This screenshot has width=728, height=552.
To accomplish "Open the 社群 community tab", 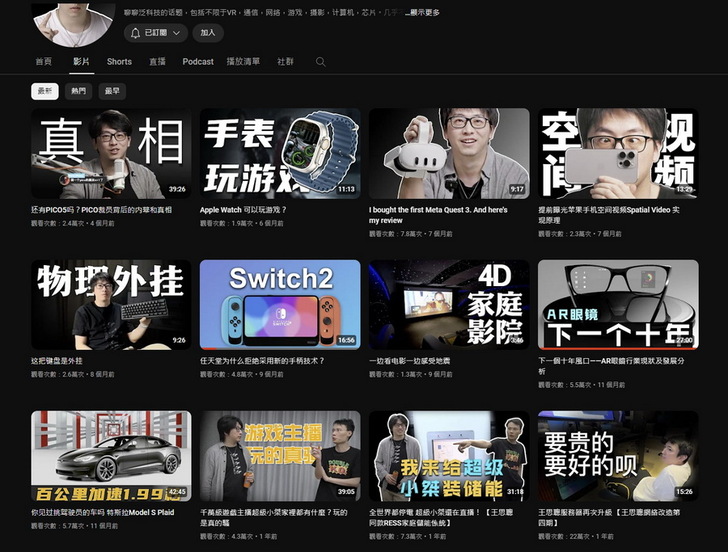I will pyautogui.click(x=285, y=62).
